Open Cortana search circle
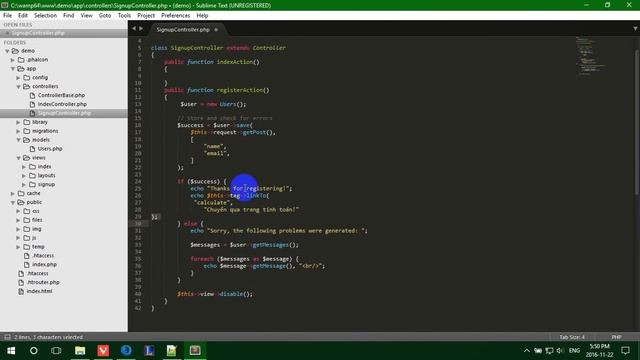 (x=34, y=351)
